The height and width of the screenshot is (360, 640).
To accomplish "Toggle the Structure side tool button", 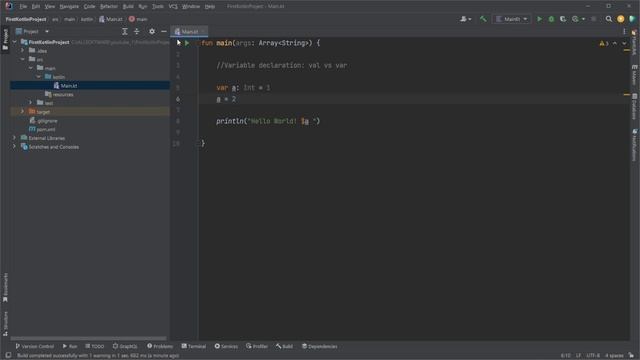I will 5,324.
